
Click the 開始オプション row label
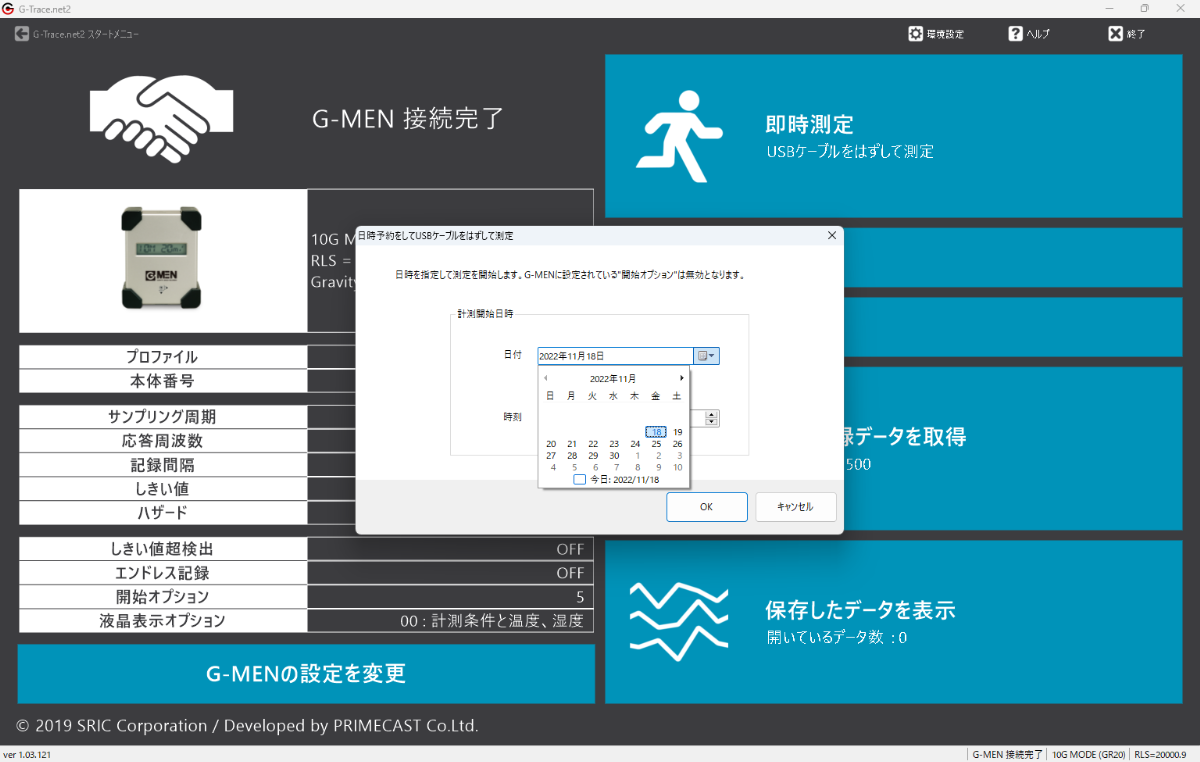point(162,597)
